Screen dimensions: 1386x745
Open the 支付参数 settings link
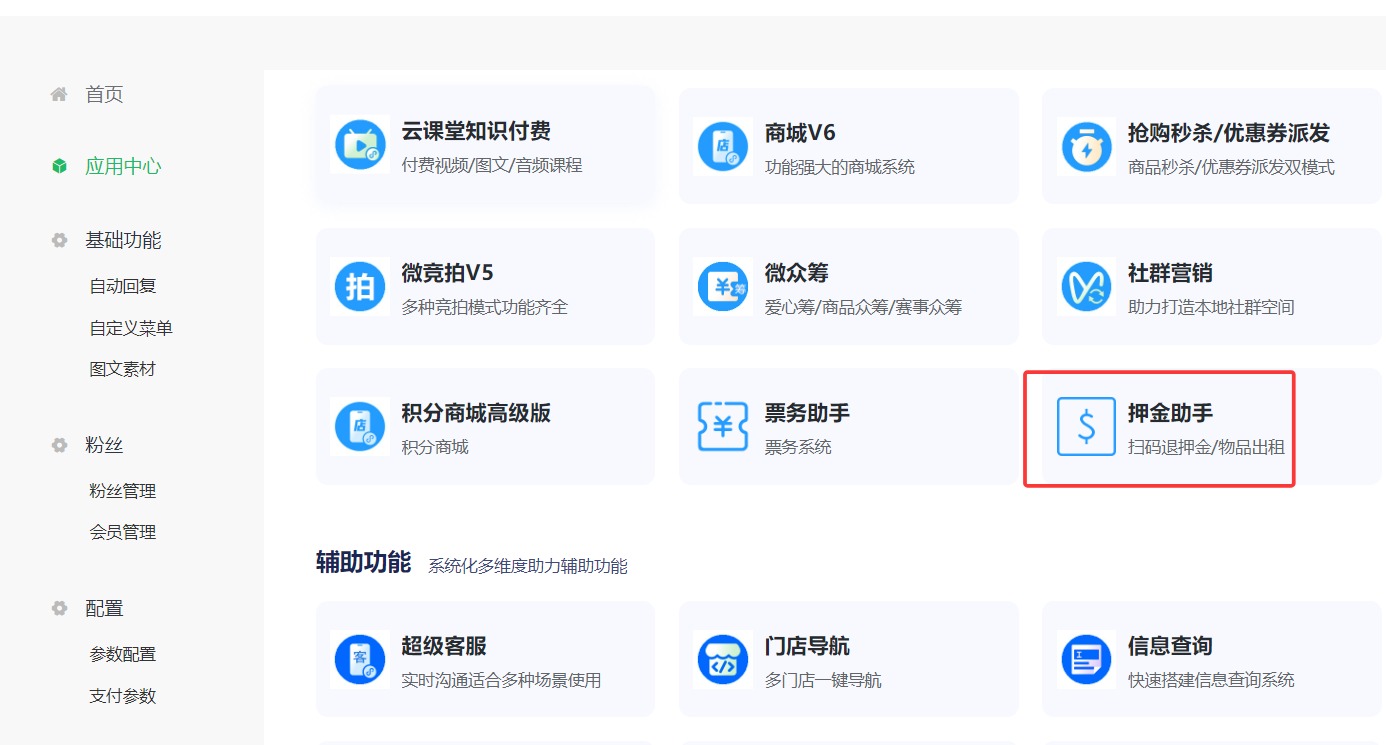point(123,696)
